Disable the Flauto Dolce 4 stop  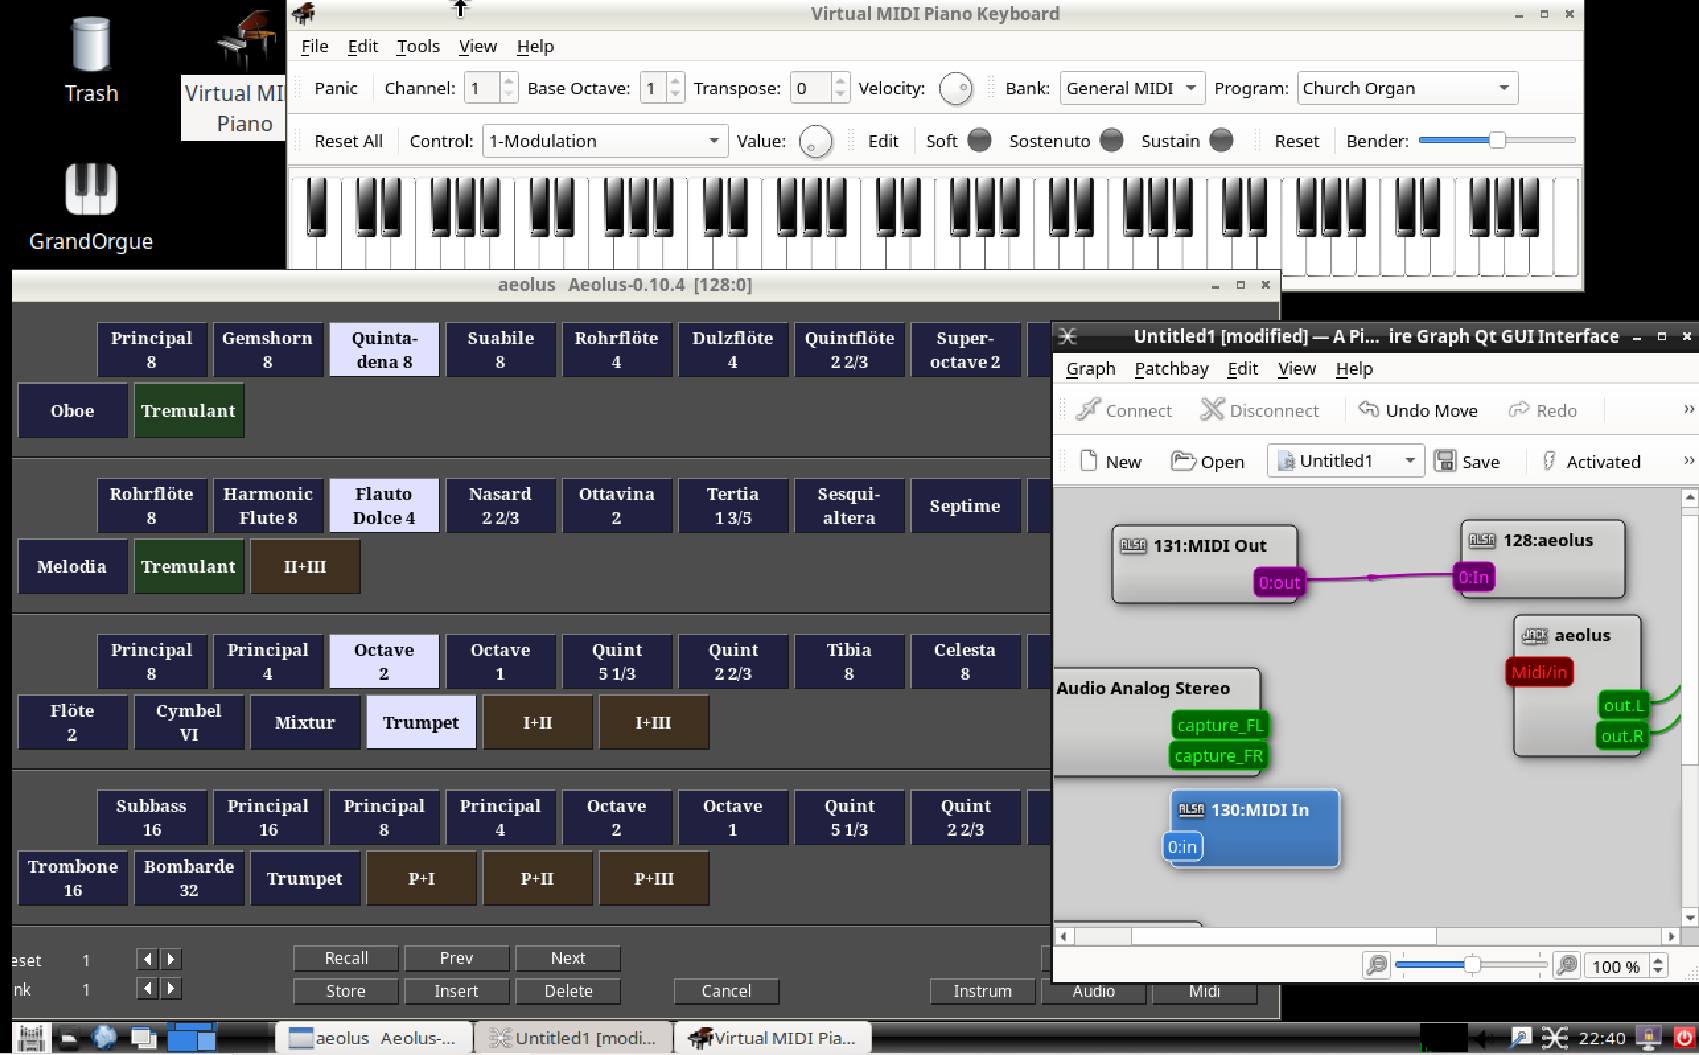[x=384, y=506]
